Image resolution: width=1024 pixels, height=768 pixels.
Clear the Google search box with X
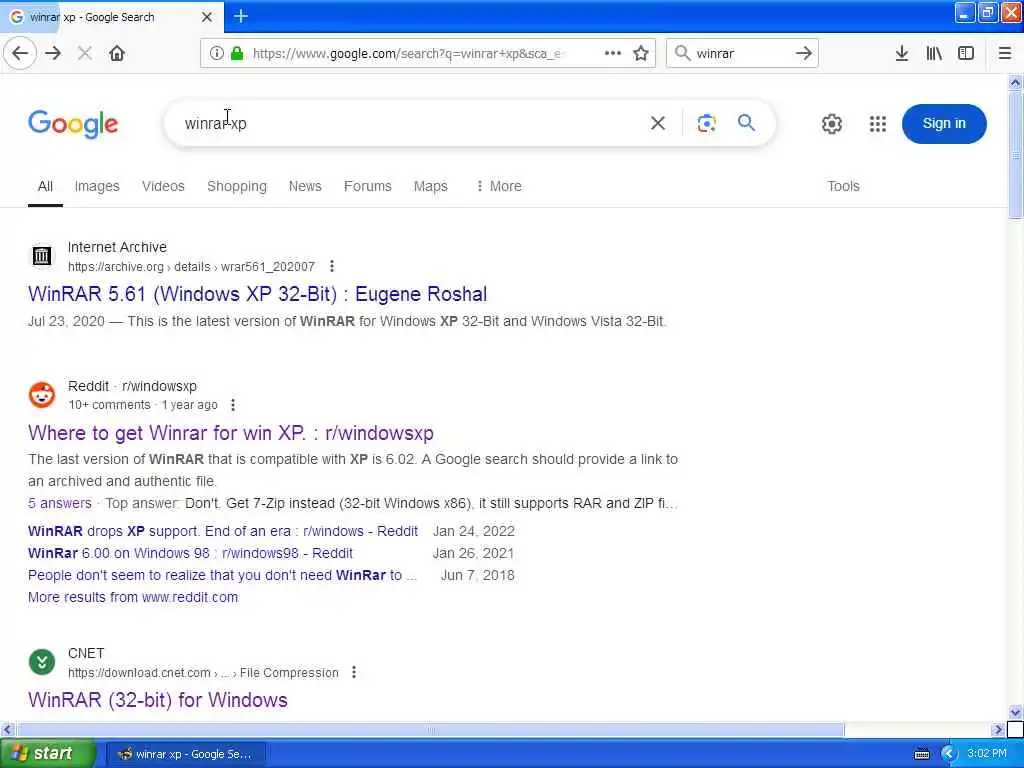(658, 123)
